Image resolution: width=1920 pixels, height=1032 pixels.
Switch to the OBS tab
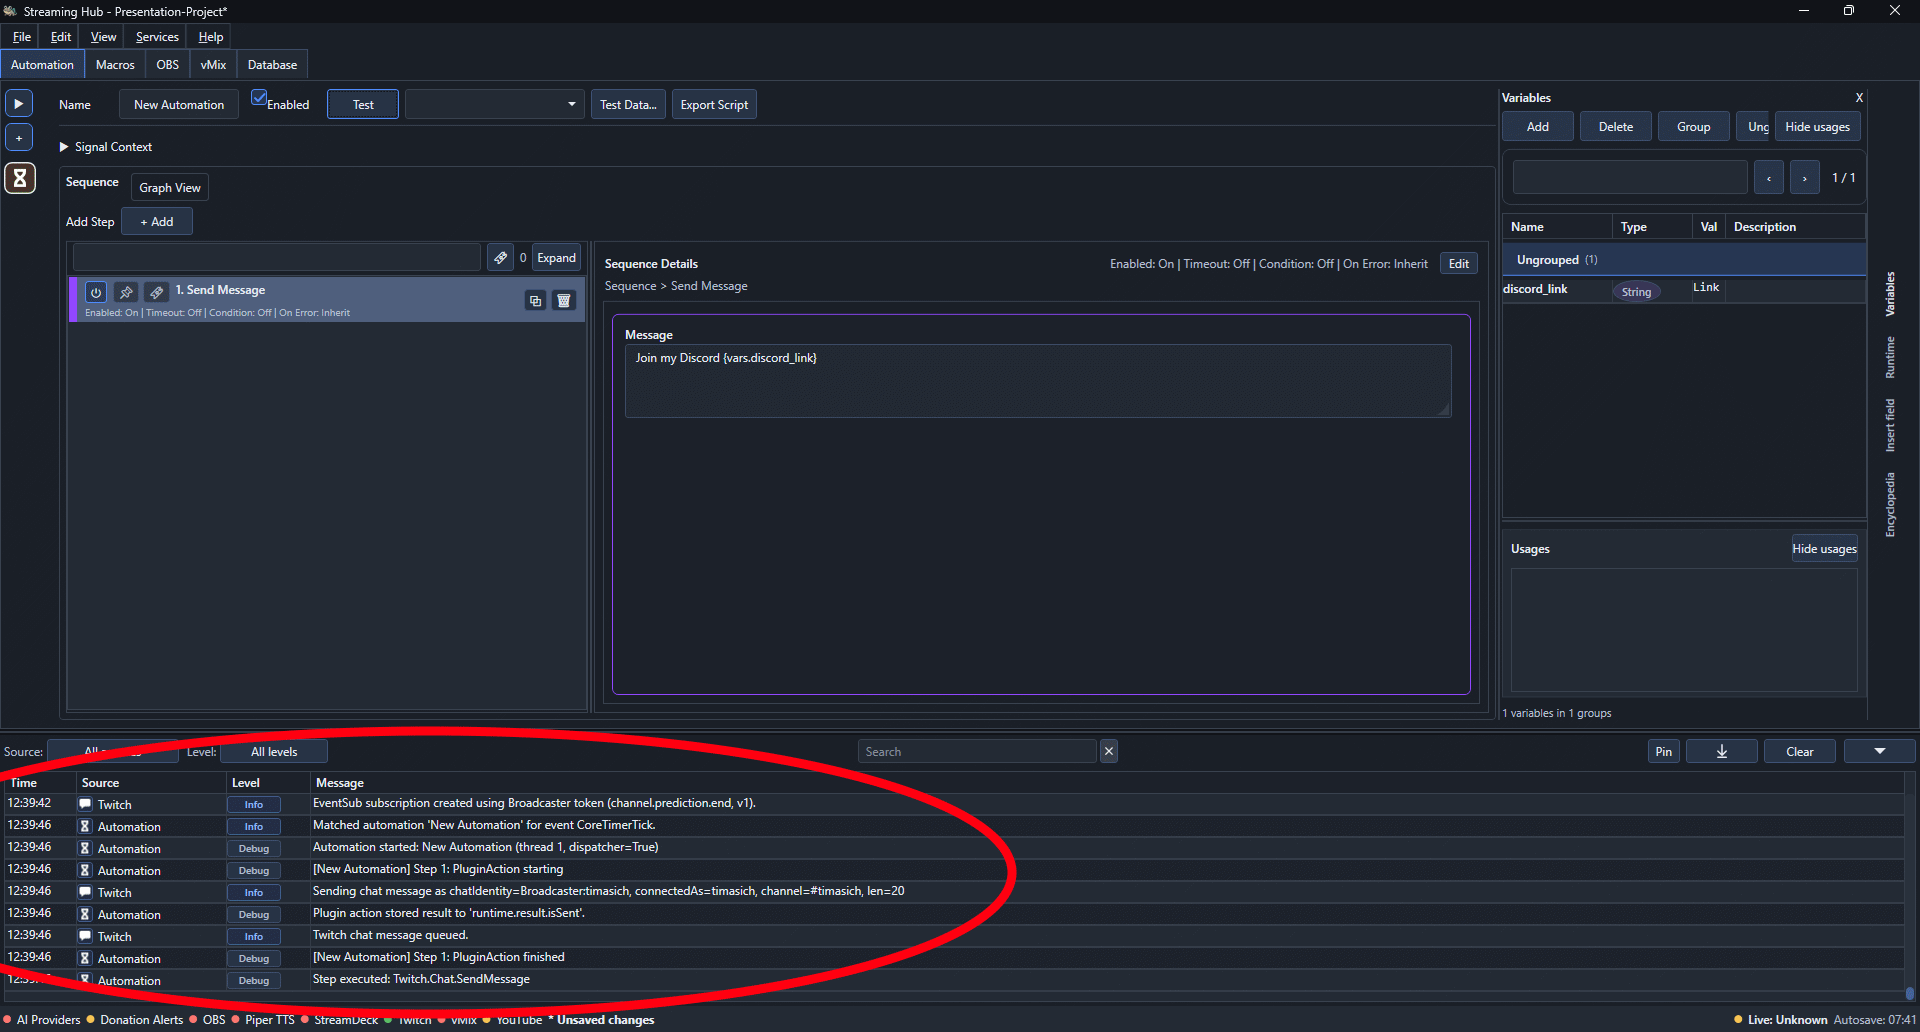click(168, 65)
